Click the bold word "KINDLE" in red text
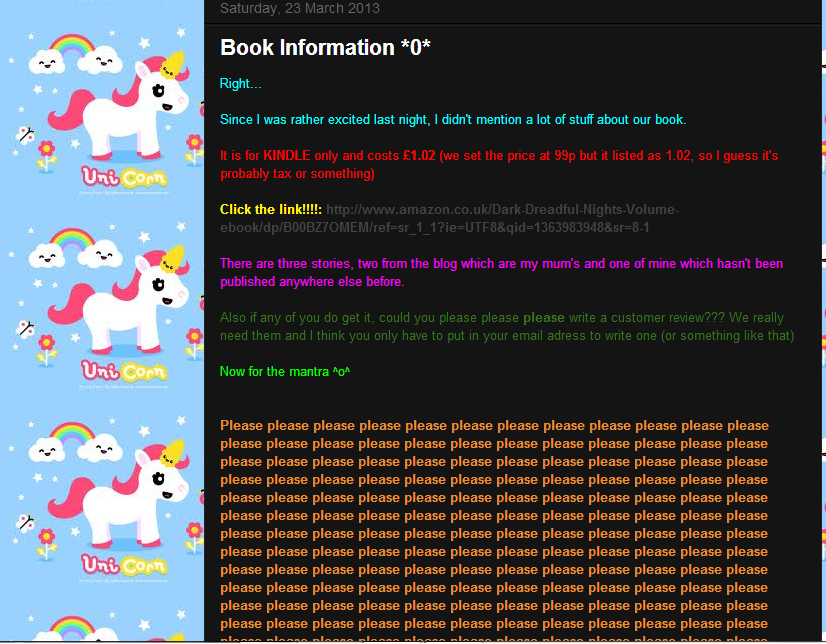The width and height of the screenshot is (826, 644). coord(287,156)
